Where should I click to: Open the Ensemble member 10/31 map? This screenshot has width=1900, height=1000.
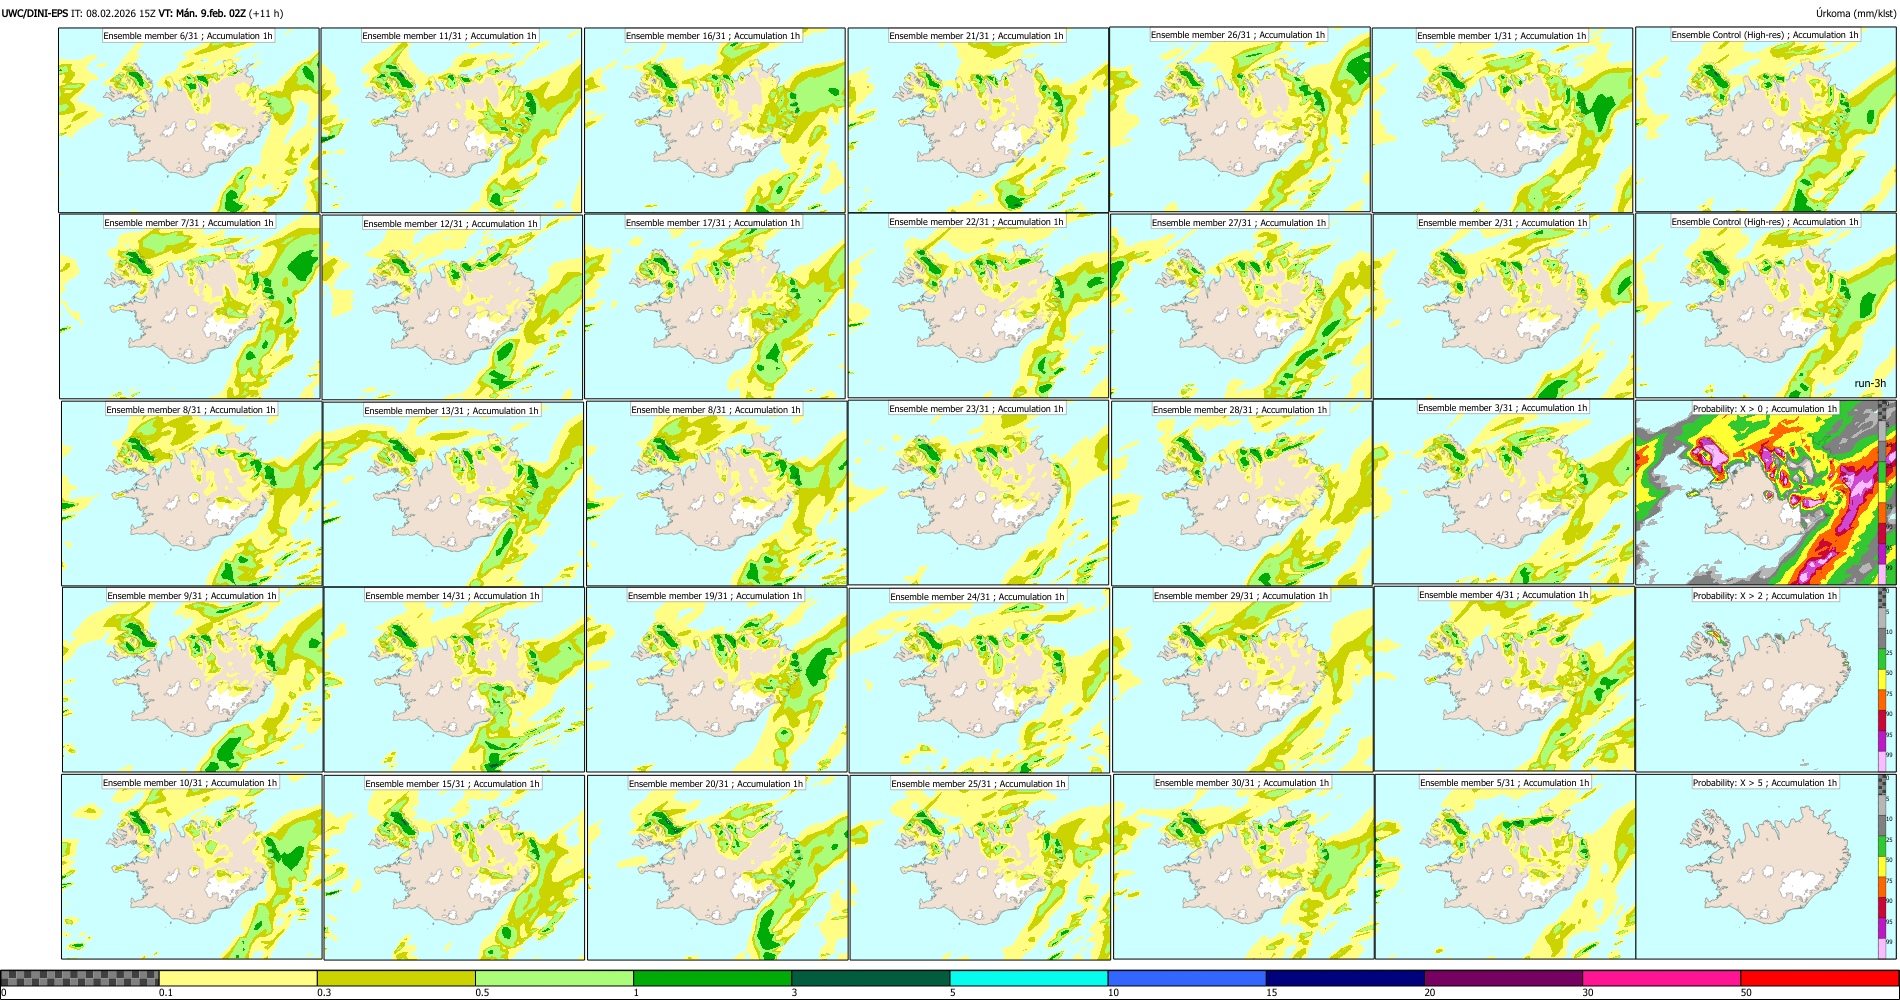191,867
